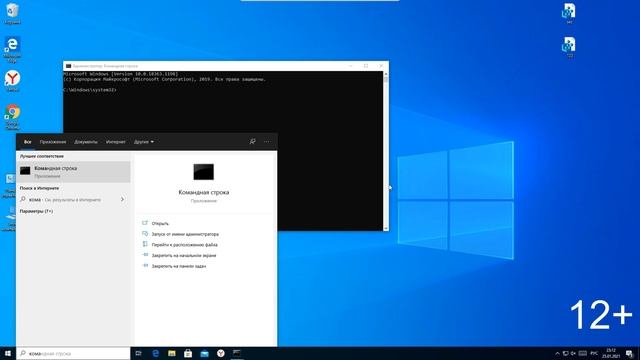Select the Документы search tab

pyautogui.click(x=86, y=142)
